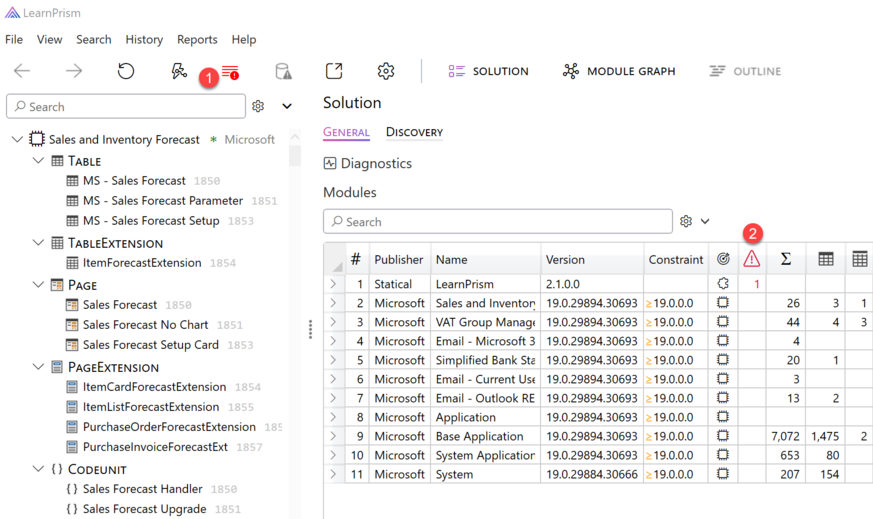Collapse the Table tree group
The image size is (873, 519).
[x=38, y=160]
